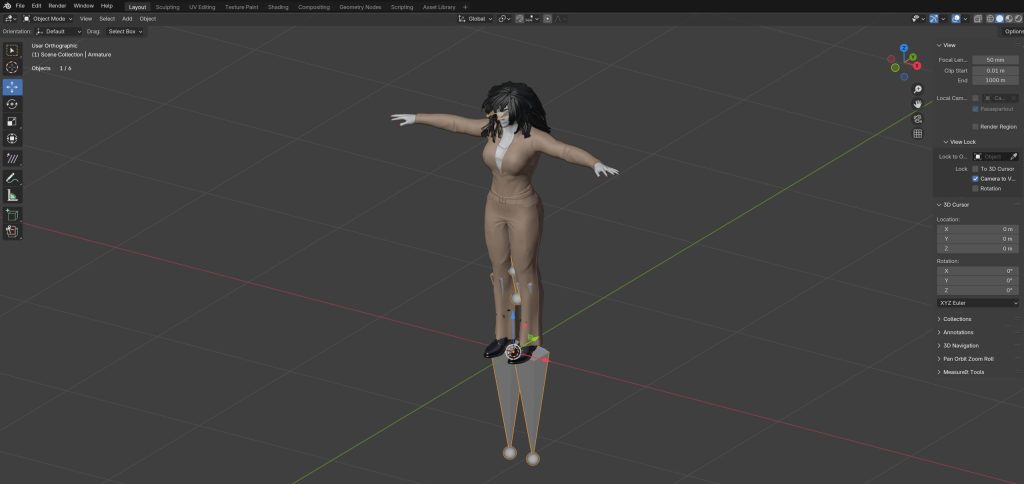Click the pan view hand gizmo

918,104
